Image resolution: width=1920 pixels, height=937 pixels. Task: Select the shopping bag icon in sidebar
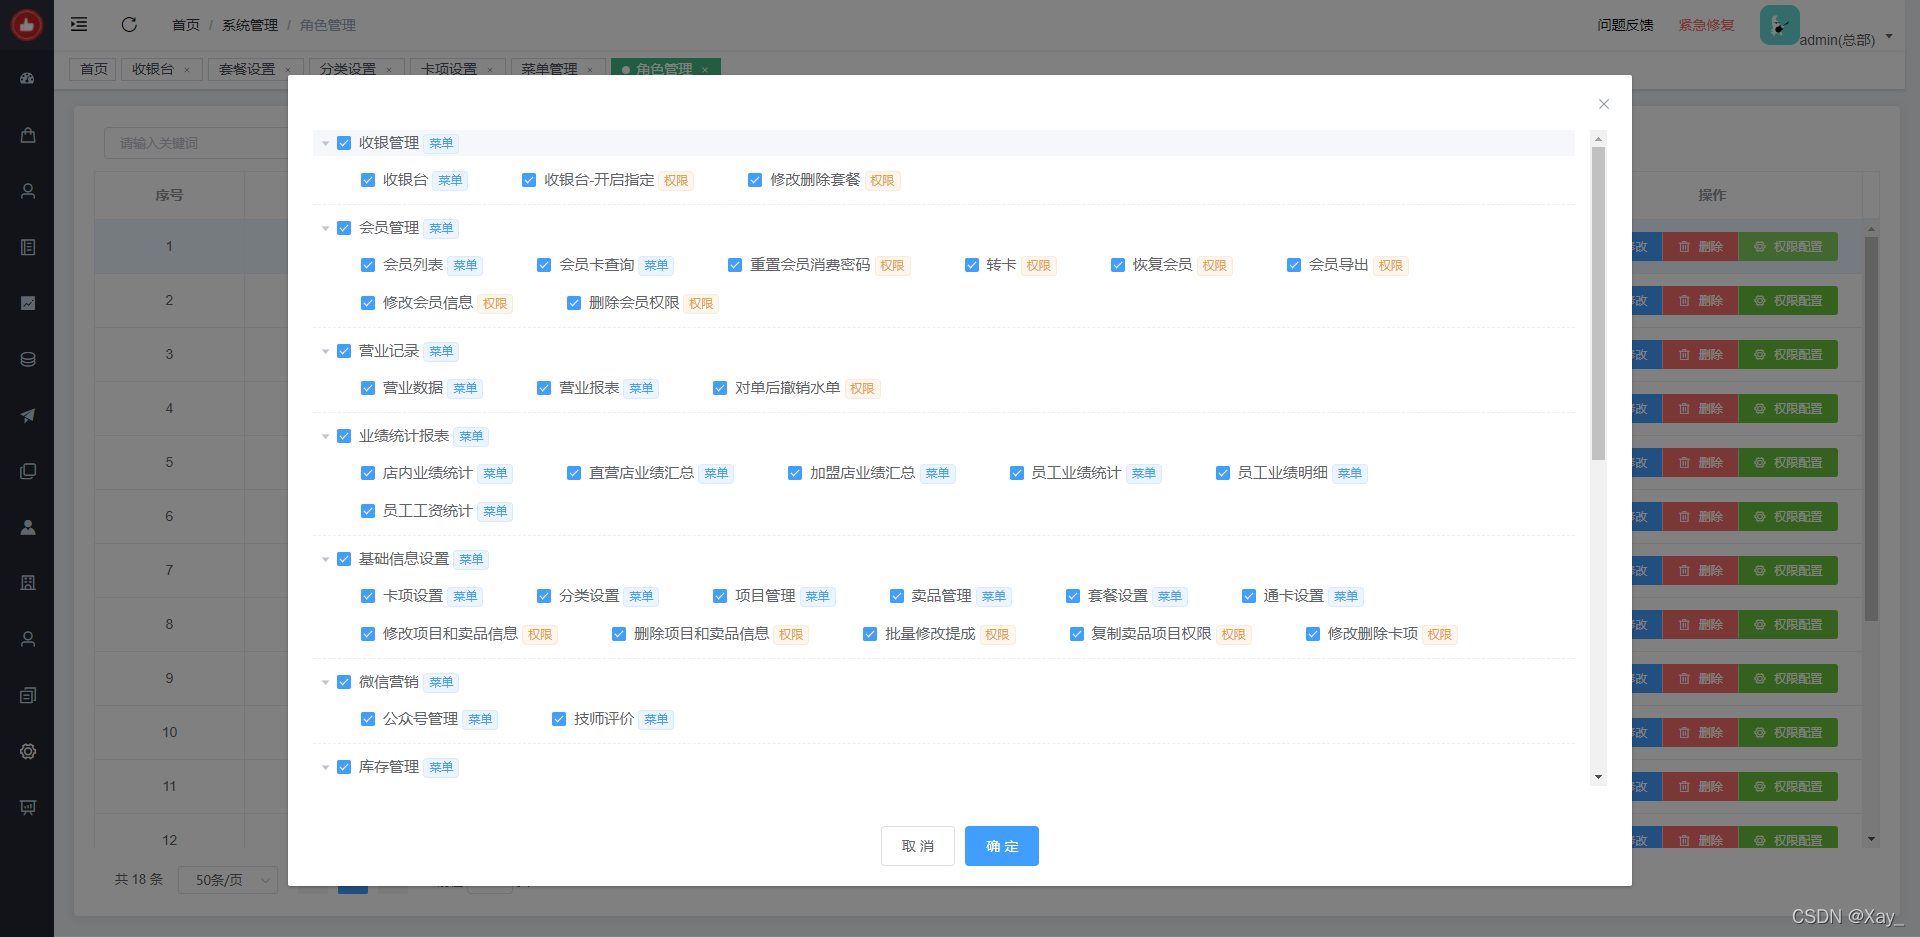pyautogui.click(x=27, y=135)
